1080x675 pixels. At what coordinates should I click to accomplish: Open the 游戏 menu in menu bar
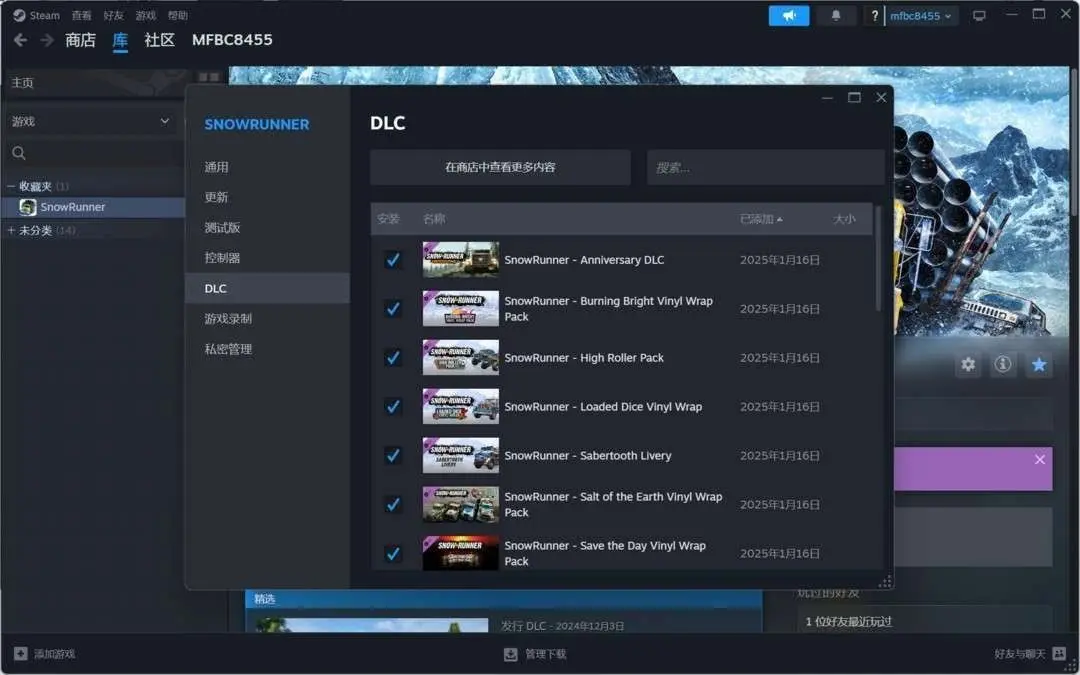(145, 15)
